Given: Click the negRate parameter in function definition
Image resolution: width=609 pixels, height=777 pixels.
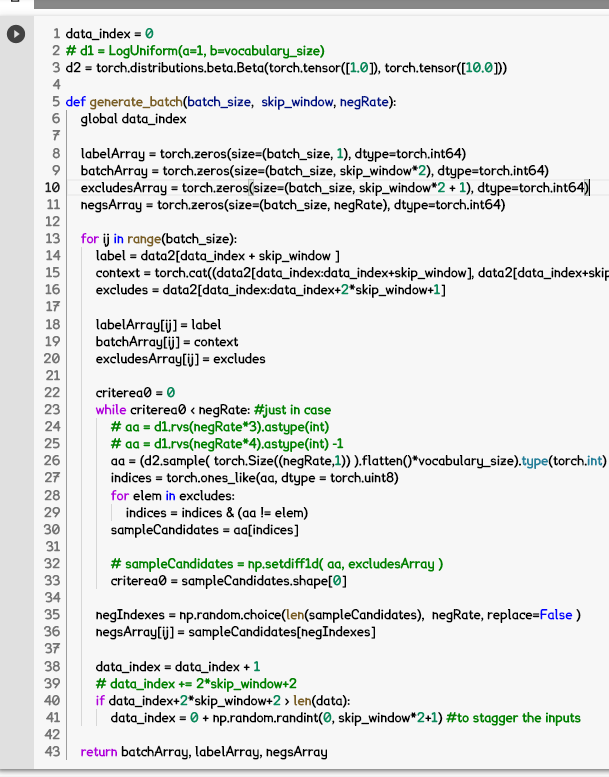Looking at the screenshot, I should point(364,102).
